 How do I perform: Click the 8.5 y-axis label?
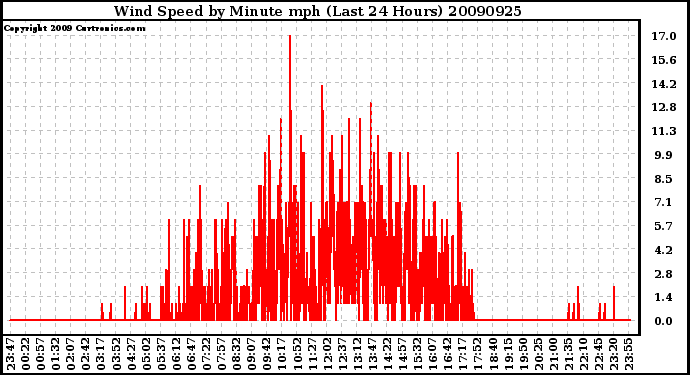(x=664, y=179)
